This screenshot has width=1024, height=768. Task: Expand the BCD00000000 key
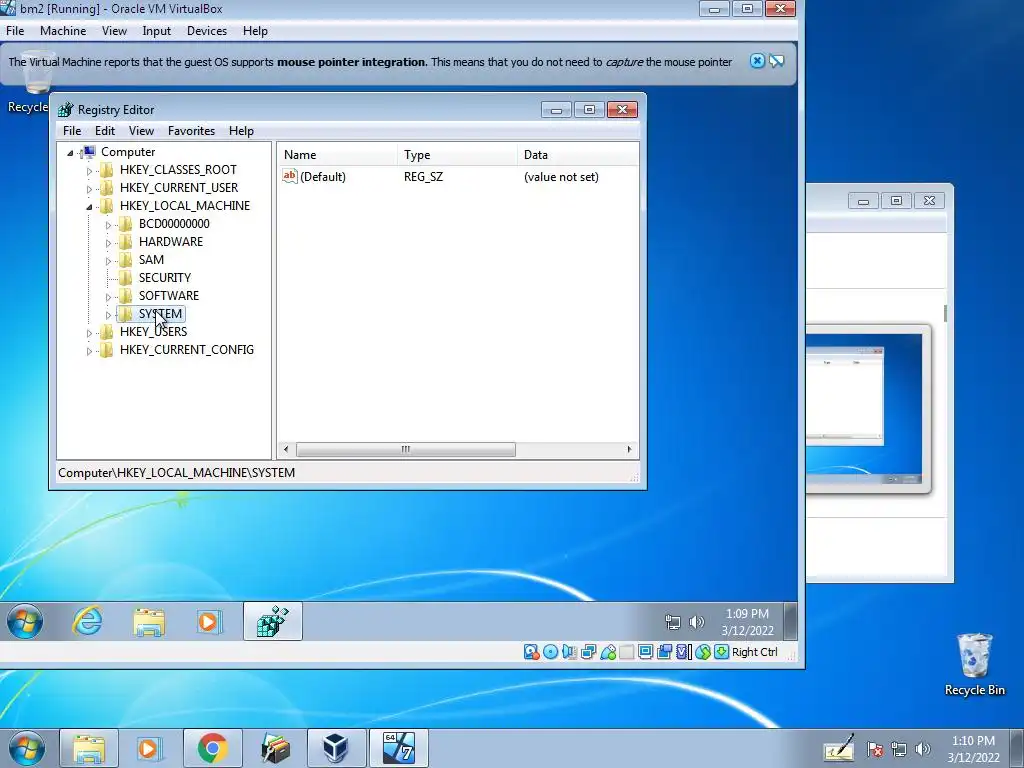point(108,225)
